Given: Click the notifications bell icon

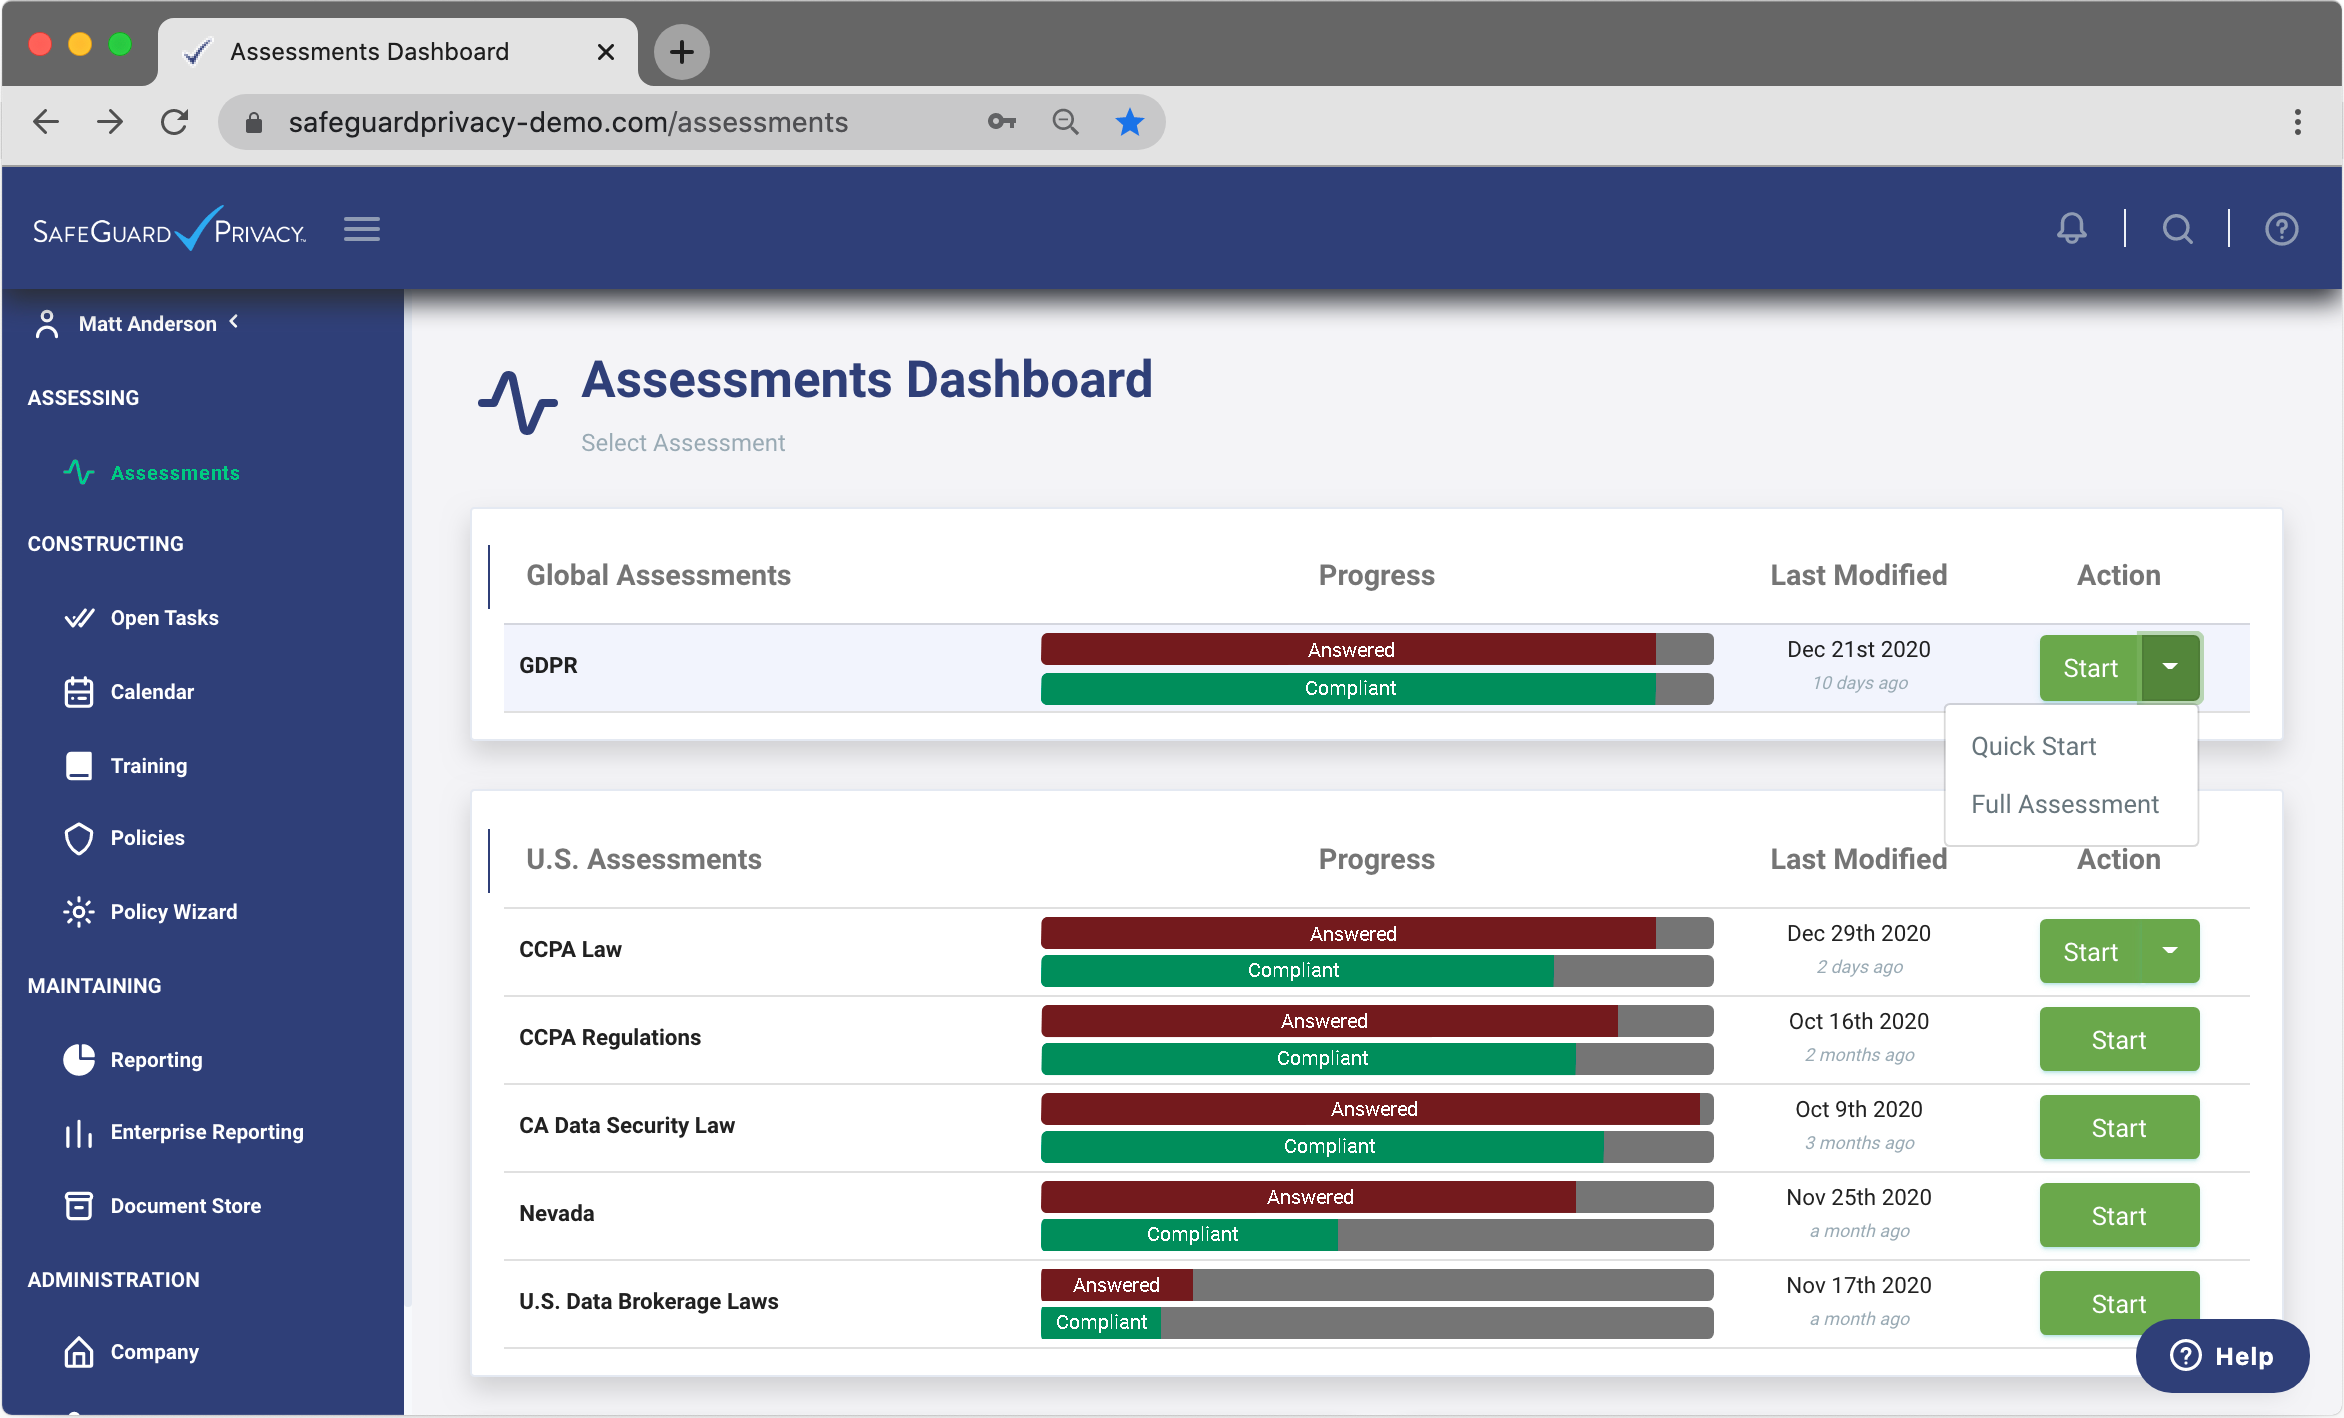Looking at the screenshot, I should (2071, 229).
